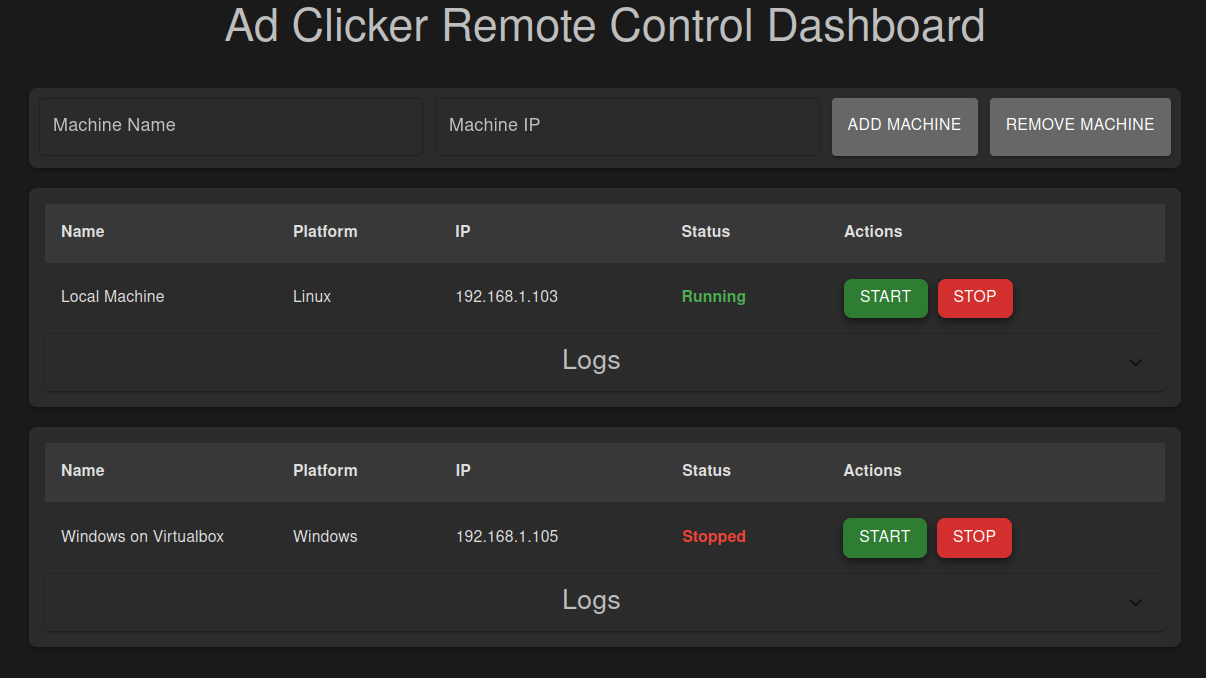Click the Ad Clicker Remote Control Dashboard title
This screenshot has width=1206, height=678.
coord(604,26)
